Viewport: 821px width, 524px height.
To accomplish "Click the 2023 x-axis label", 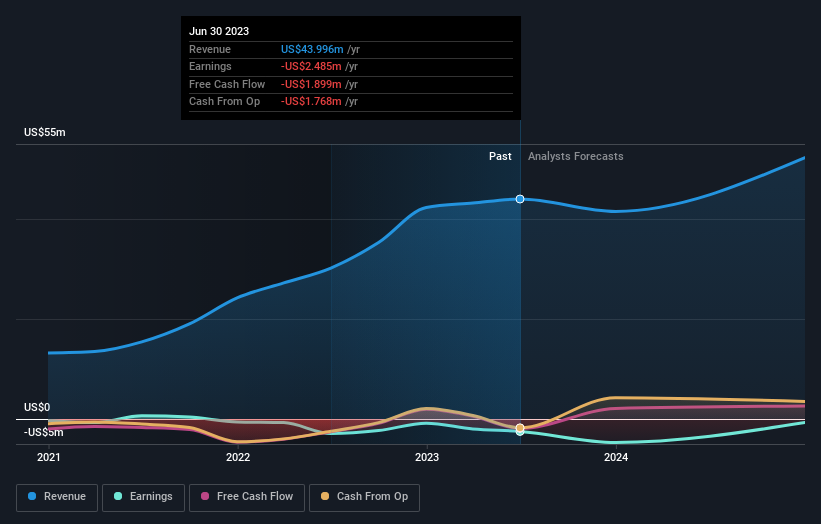I will coord(427,458).
